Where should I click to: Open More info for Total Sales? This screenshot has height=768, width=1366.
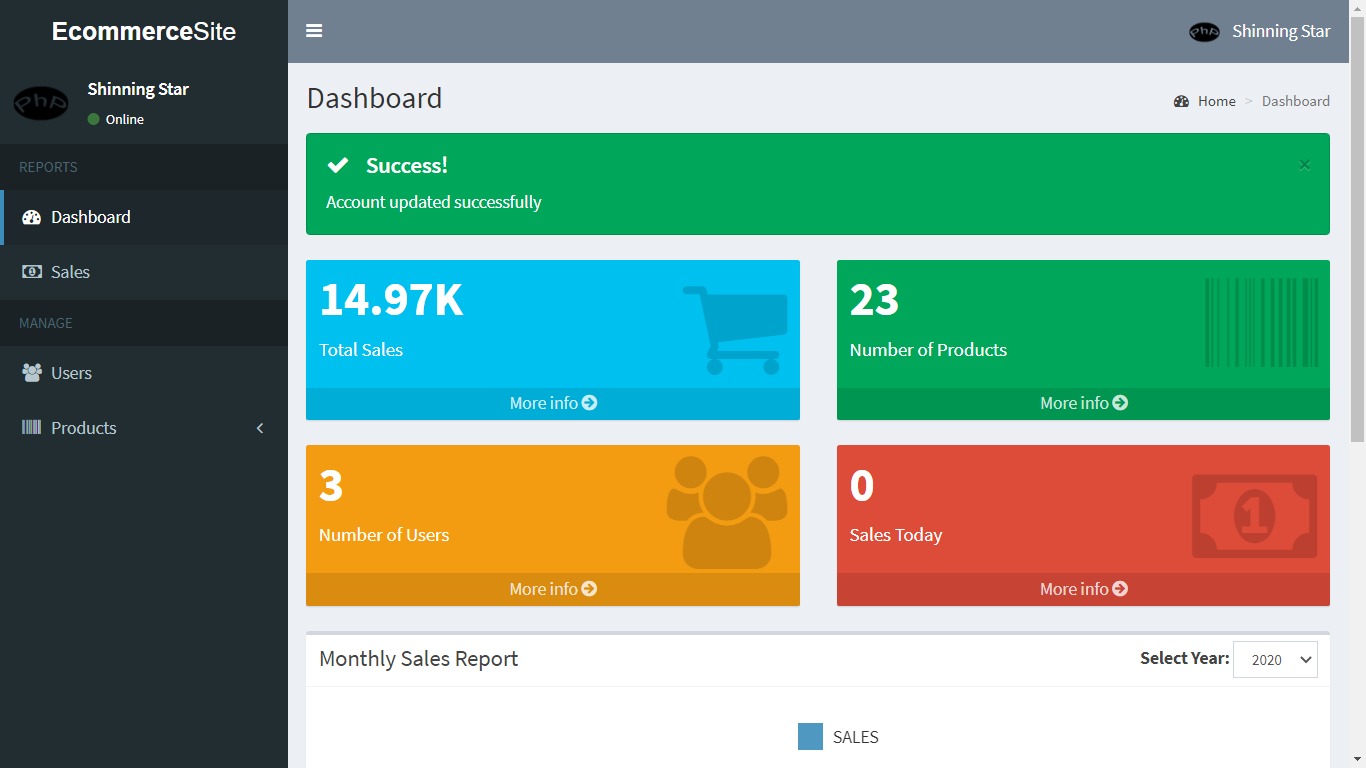[x=552, y=403]
